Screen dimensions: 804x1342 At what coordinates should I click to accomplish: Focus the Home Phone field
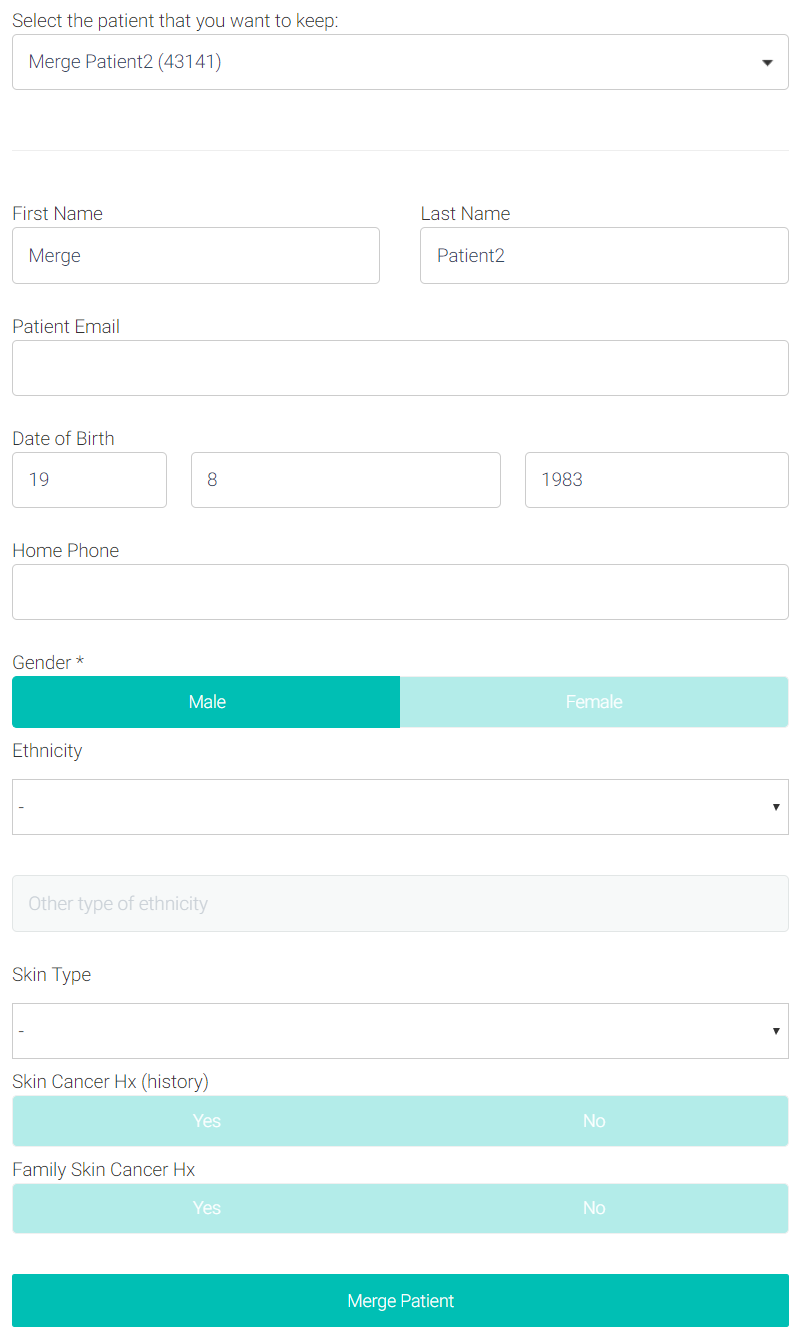point(400,592)
